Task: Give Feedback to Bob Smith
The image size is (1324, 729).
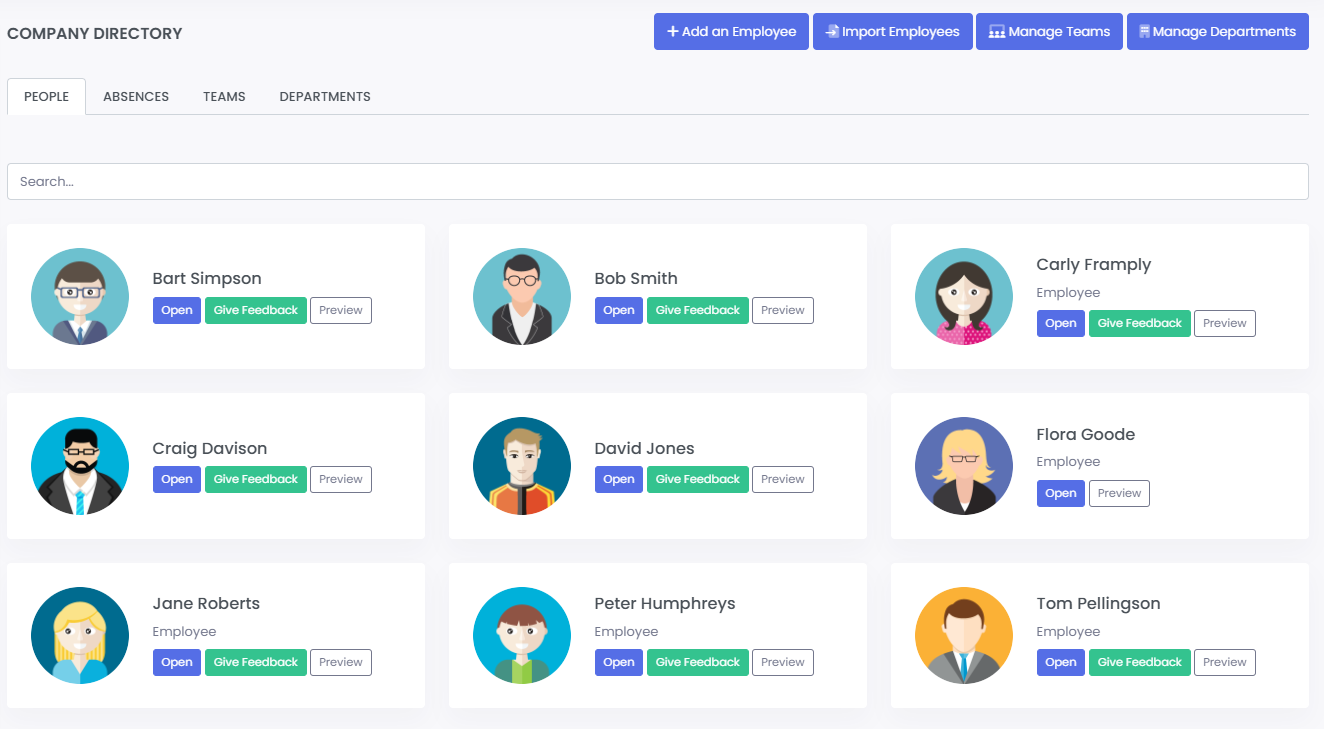Action: [697, 310]
